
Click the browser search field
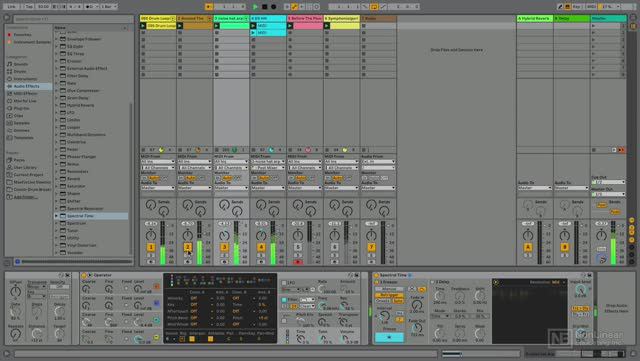pos(73,19)
